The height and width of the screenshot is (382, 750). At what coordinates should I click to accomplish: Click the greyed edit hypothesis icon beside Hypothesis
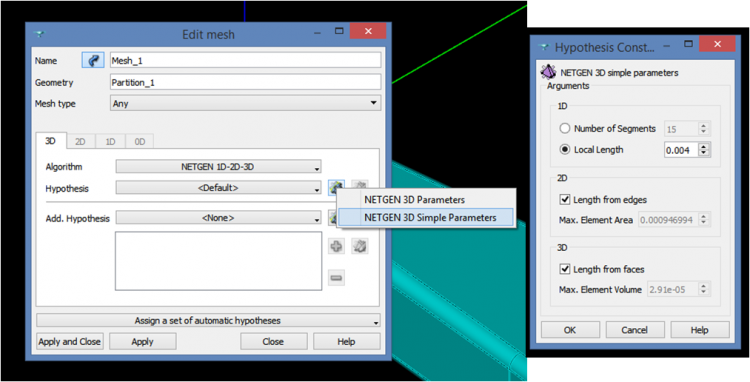point(360,186)
